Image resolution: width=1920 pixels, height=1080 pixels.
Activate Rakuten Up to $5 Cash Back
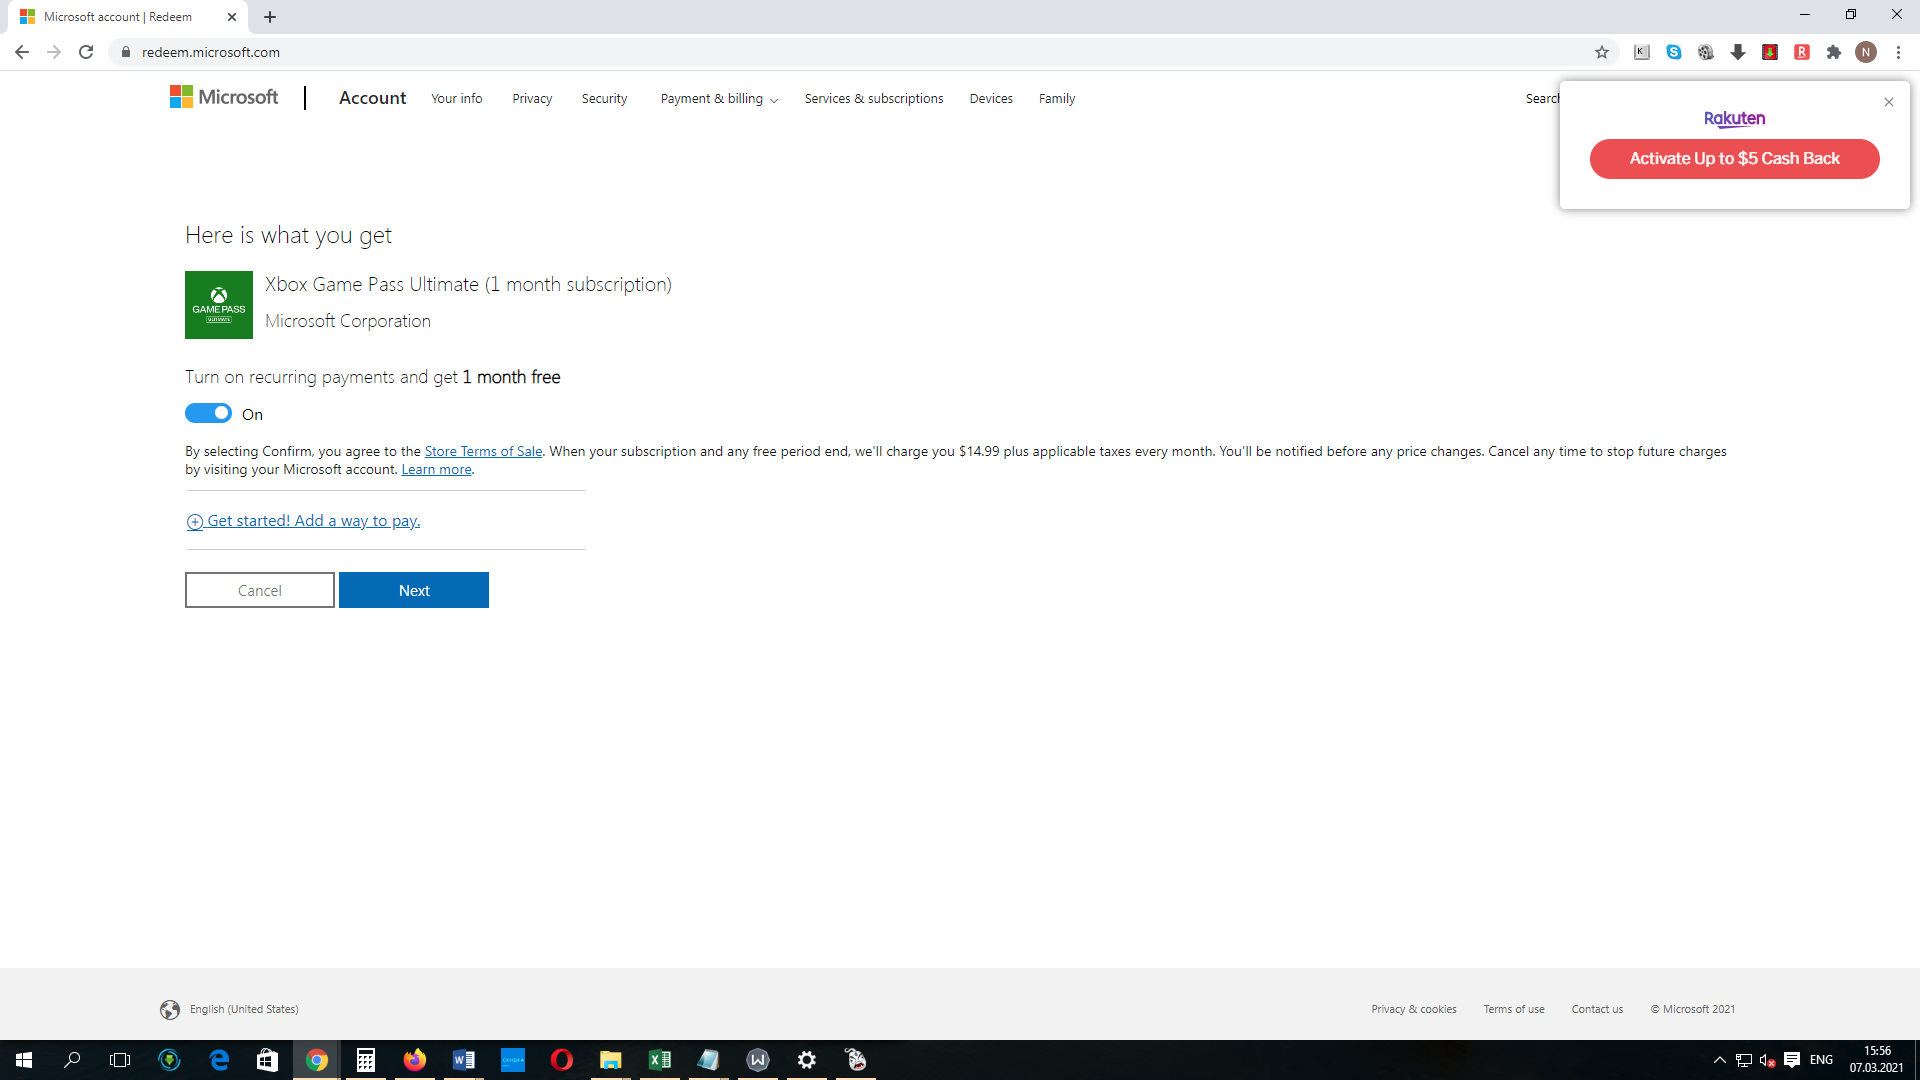point(1735,159)
